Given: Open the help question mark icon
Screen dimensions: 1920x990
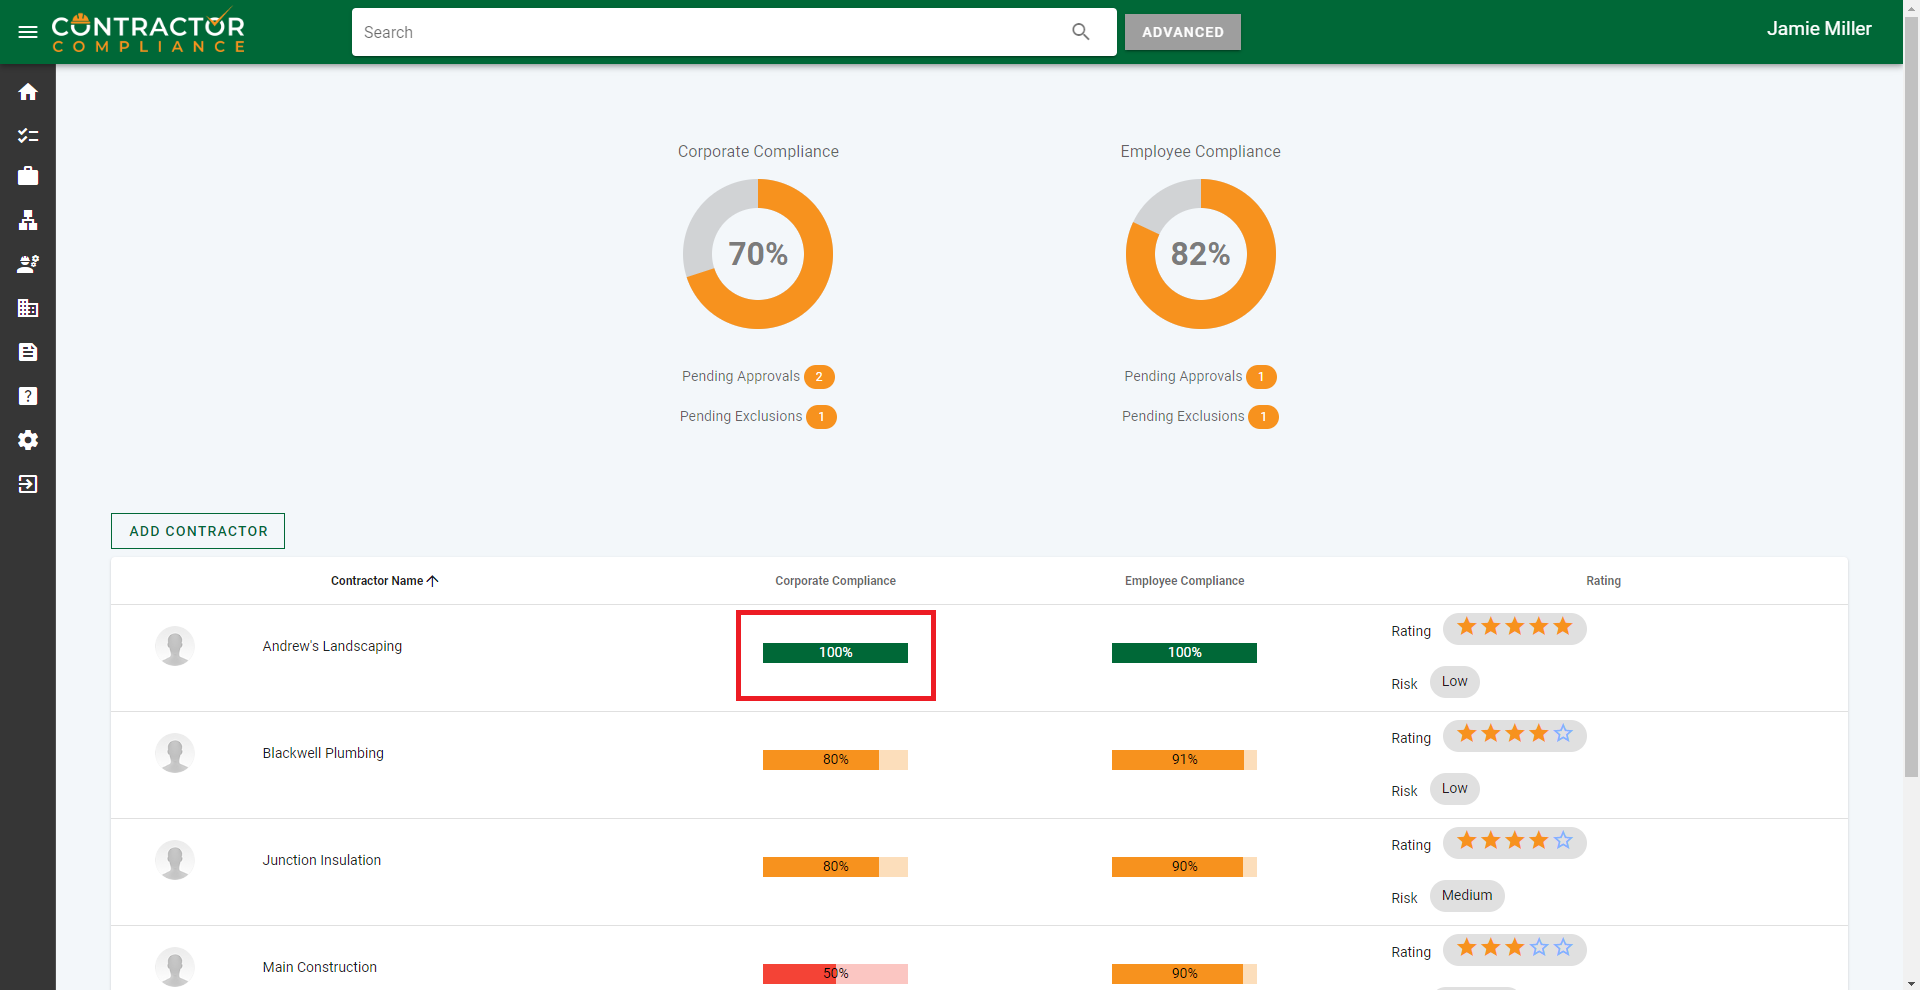Looking at the screenshot, I should tap(28, 396).
